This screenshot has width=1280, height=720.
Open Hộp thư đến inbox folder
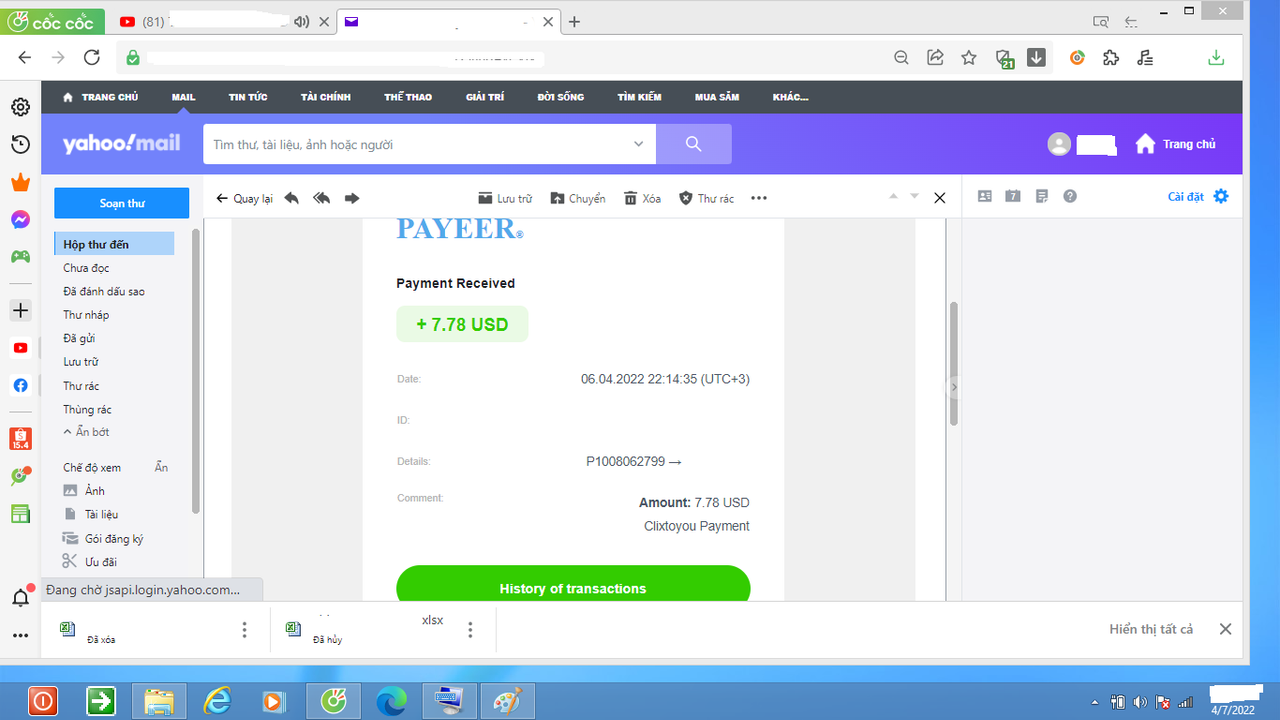coord(114,244)
